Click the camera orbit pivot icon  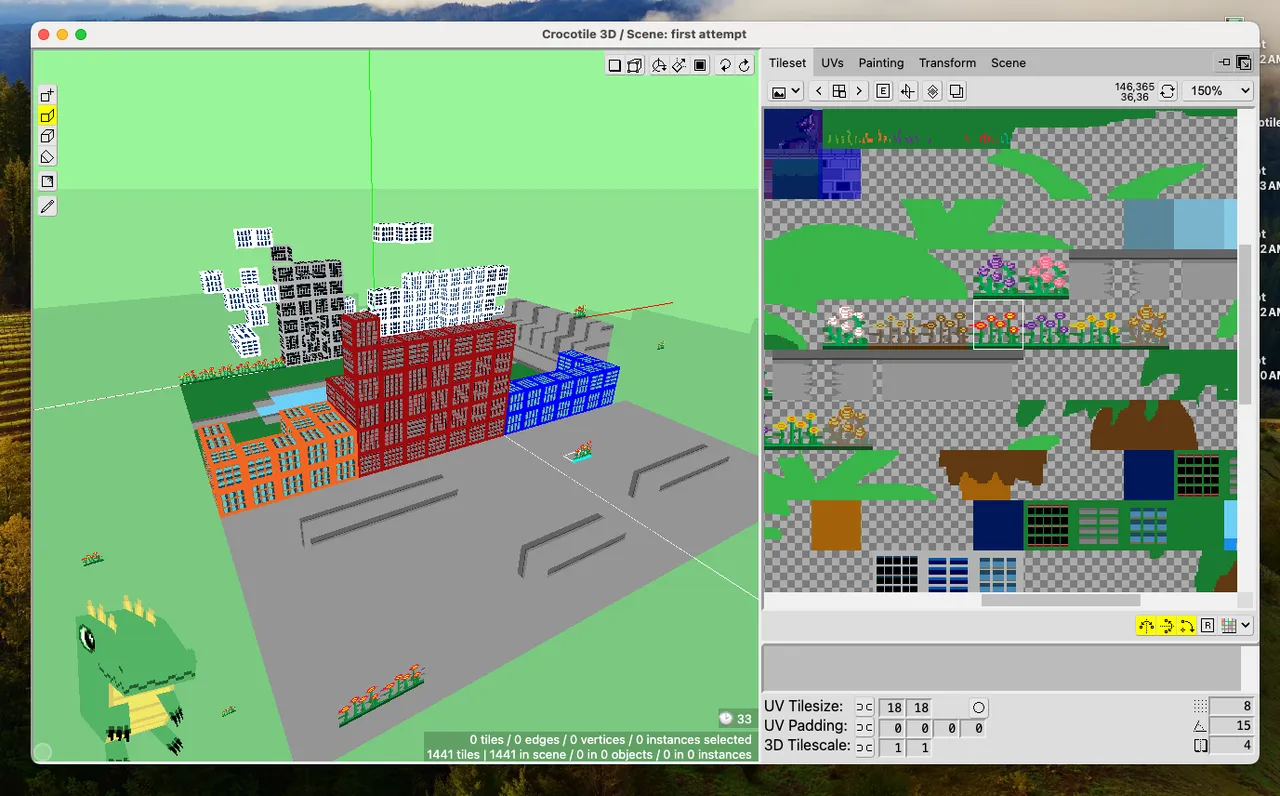click(659, 66)
